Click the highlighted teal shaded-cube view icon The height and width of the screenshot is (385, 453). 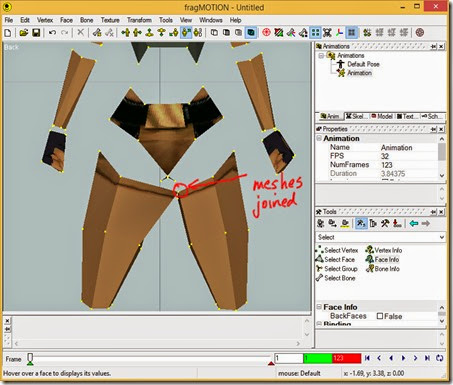pyautogui.click(x=251, y=33)
